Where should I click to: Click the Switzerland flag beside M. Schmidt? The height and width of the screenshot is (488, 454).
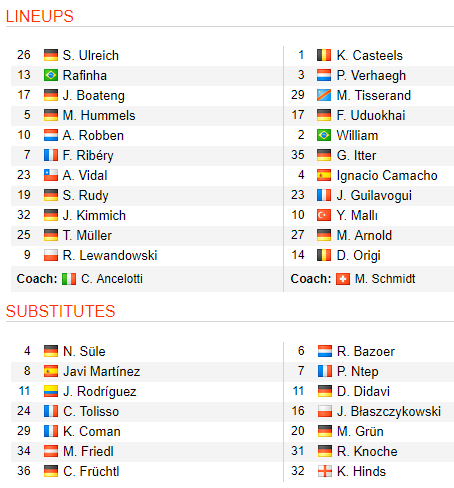coord(343,279)
